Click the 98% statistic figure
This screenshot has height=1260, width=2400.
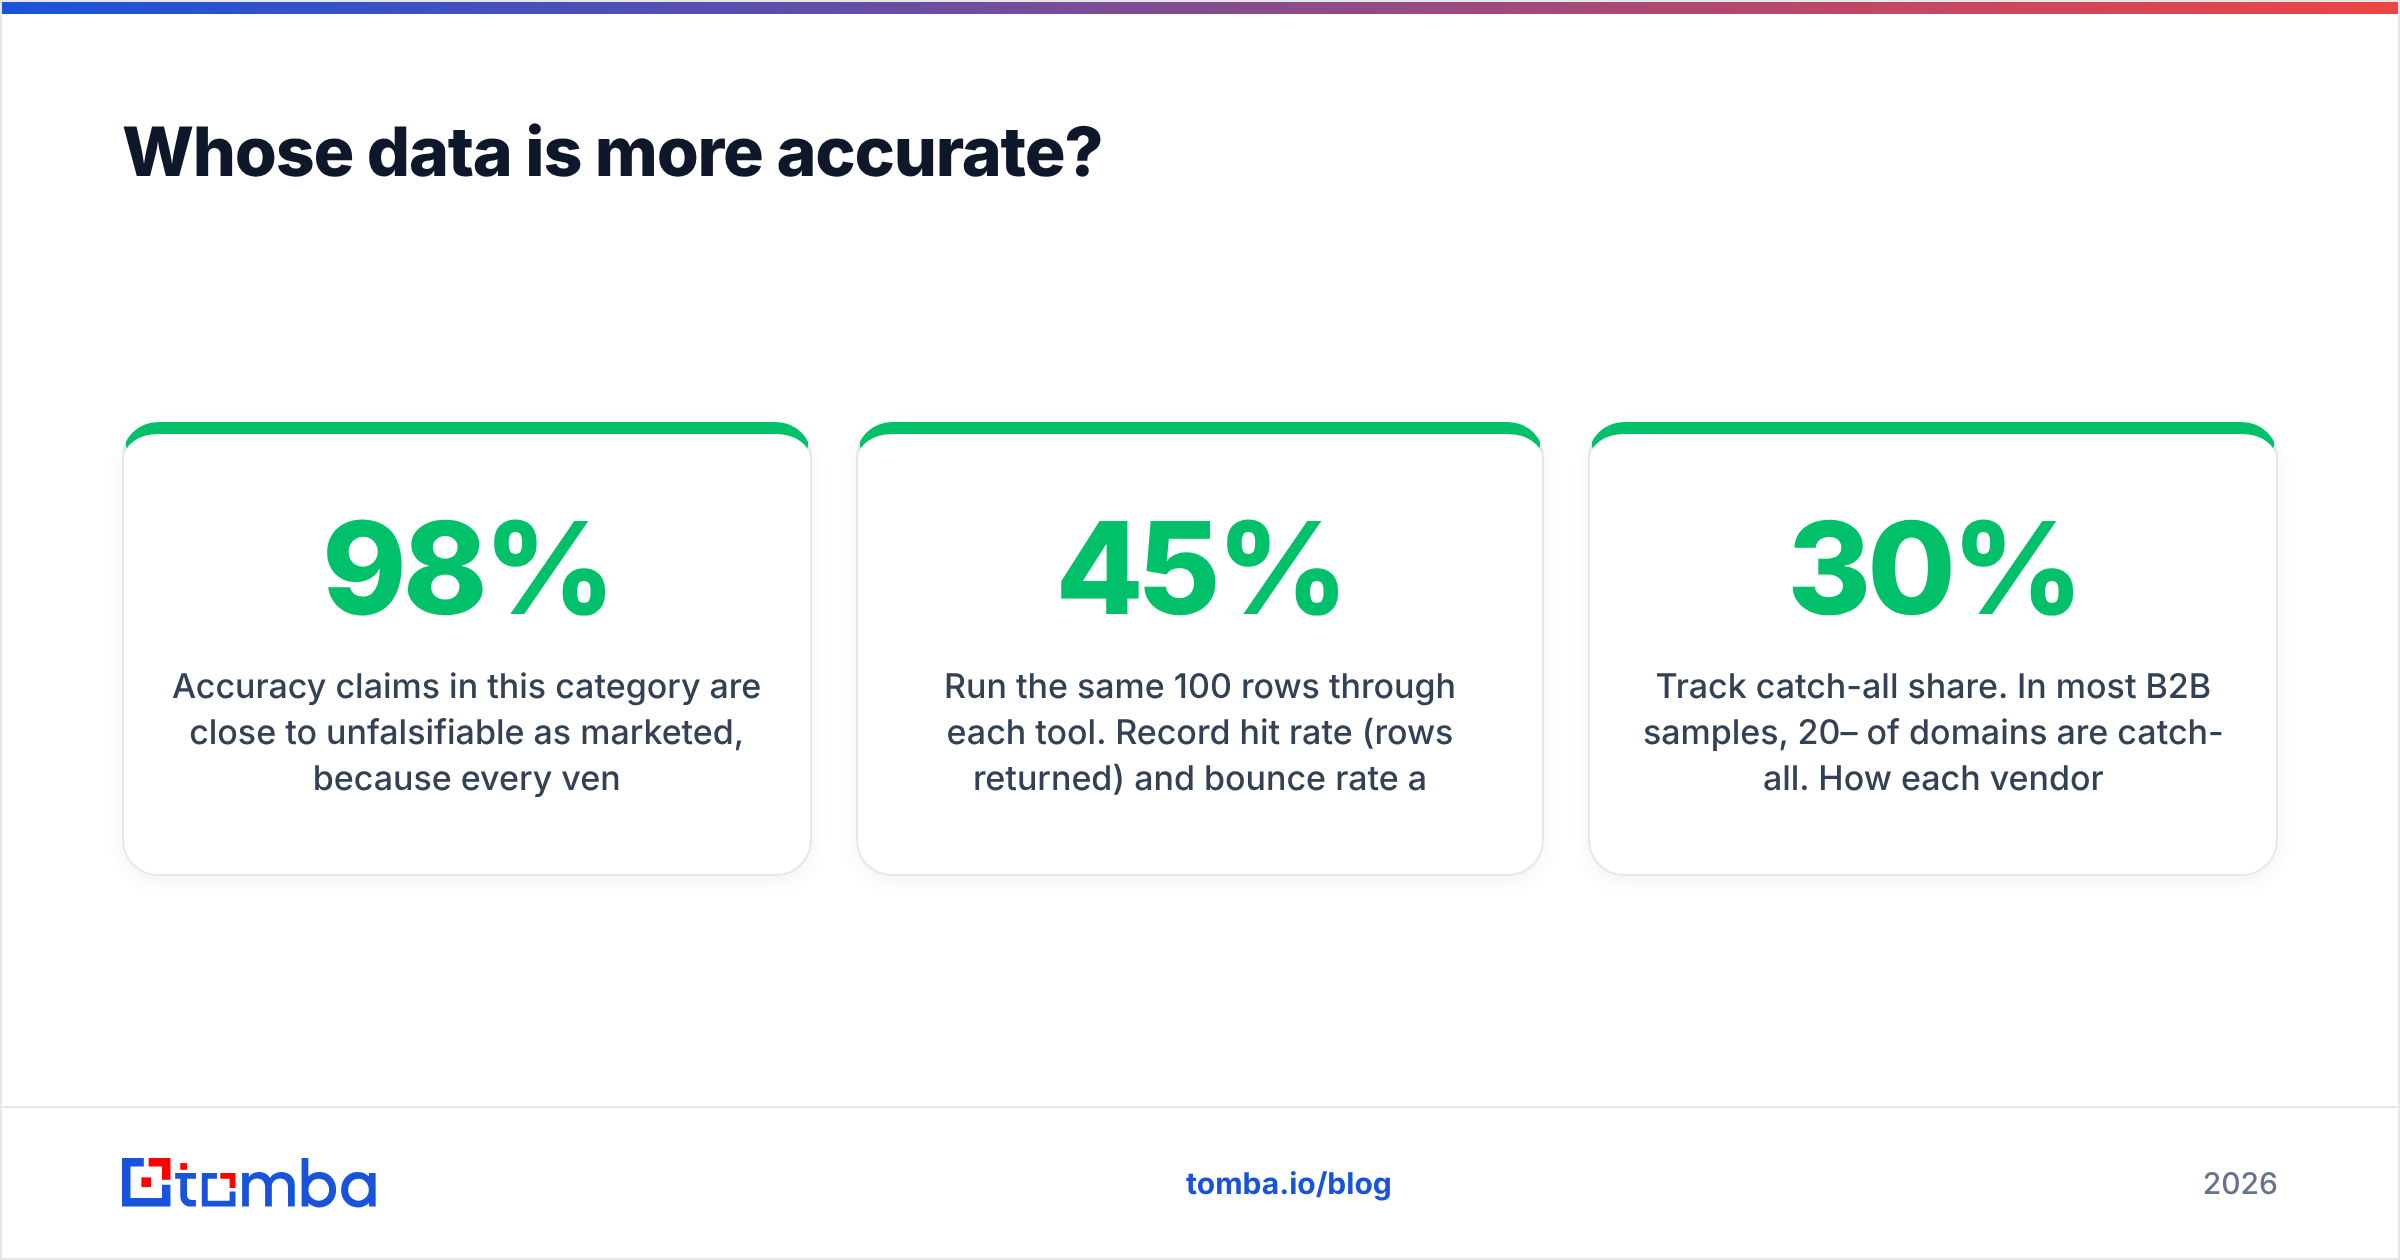pyautogui.click(x=466, y=569)
